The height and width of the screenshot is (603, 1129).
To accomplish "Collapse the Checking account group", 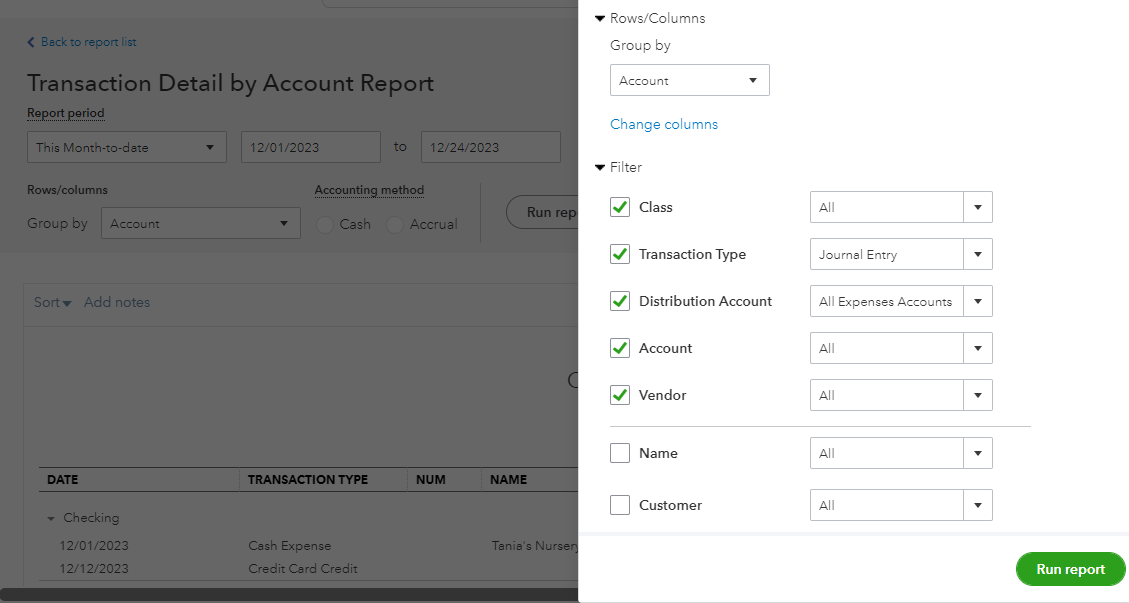I will pos(50,518).
